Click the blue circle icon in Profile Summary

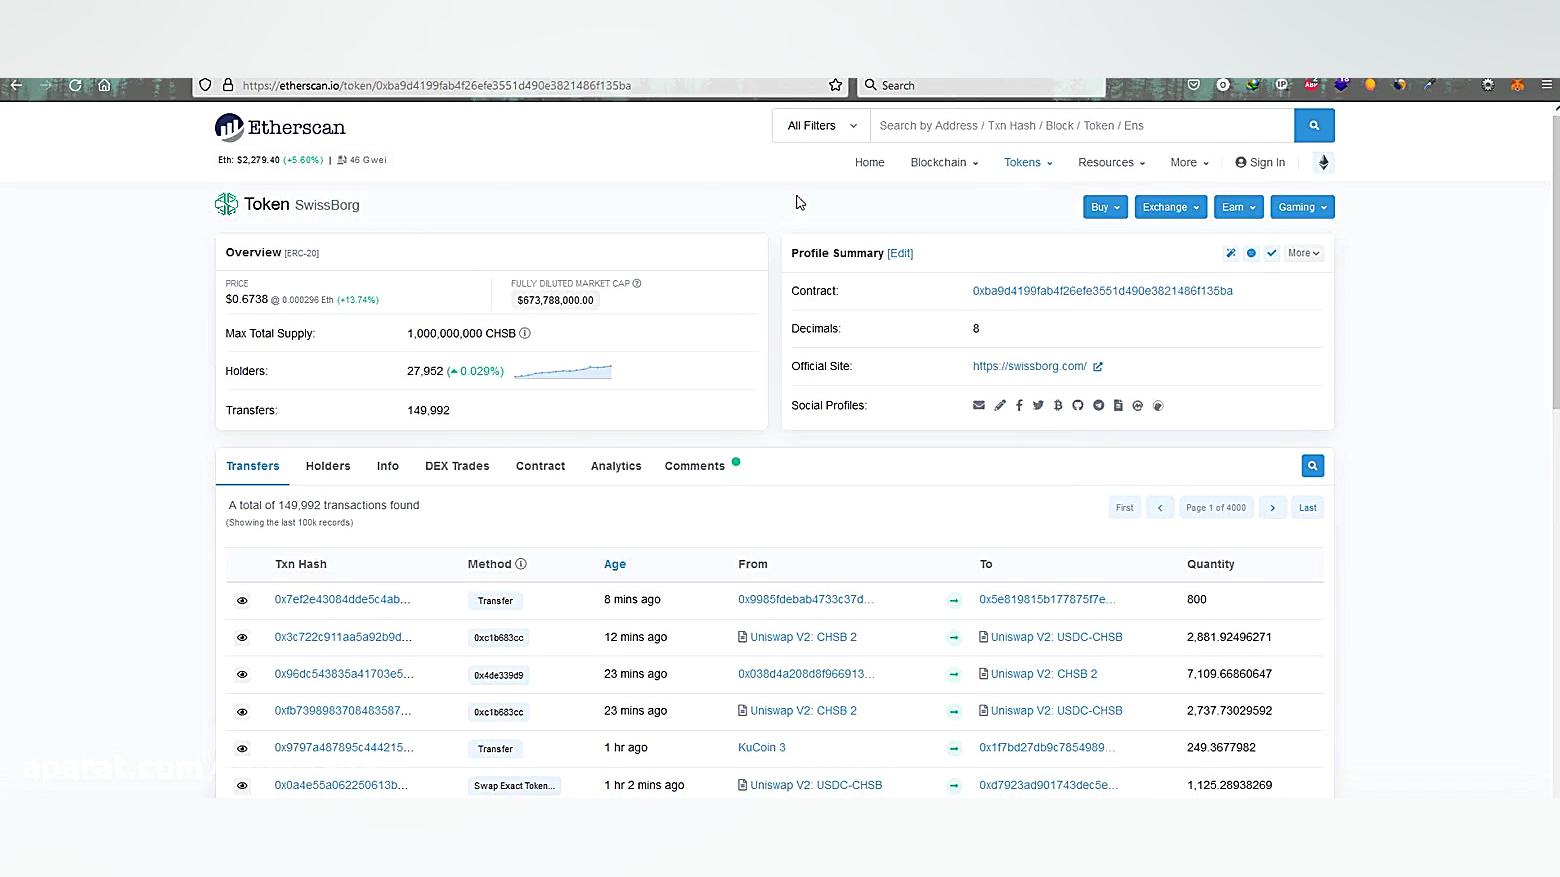click(1251, 253)
